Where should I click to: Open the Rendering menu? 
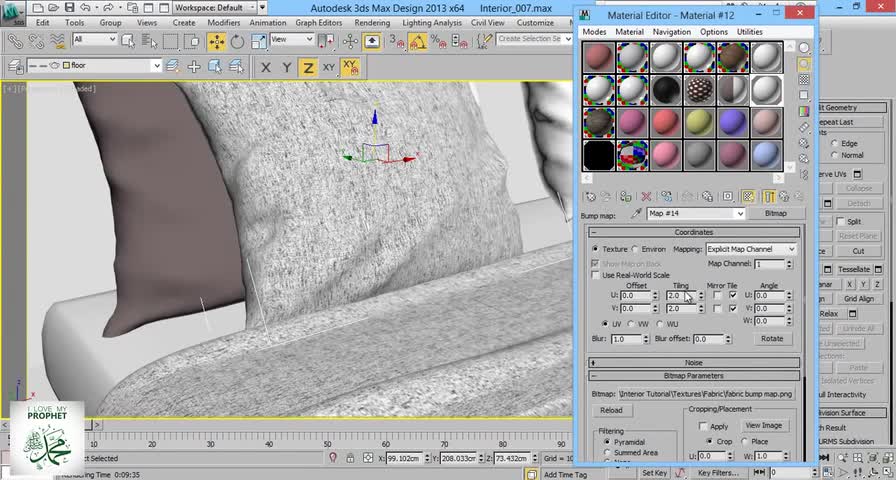tap(371, 22)
